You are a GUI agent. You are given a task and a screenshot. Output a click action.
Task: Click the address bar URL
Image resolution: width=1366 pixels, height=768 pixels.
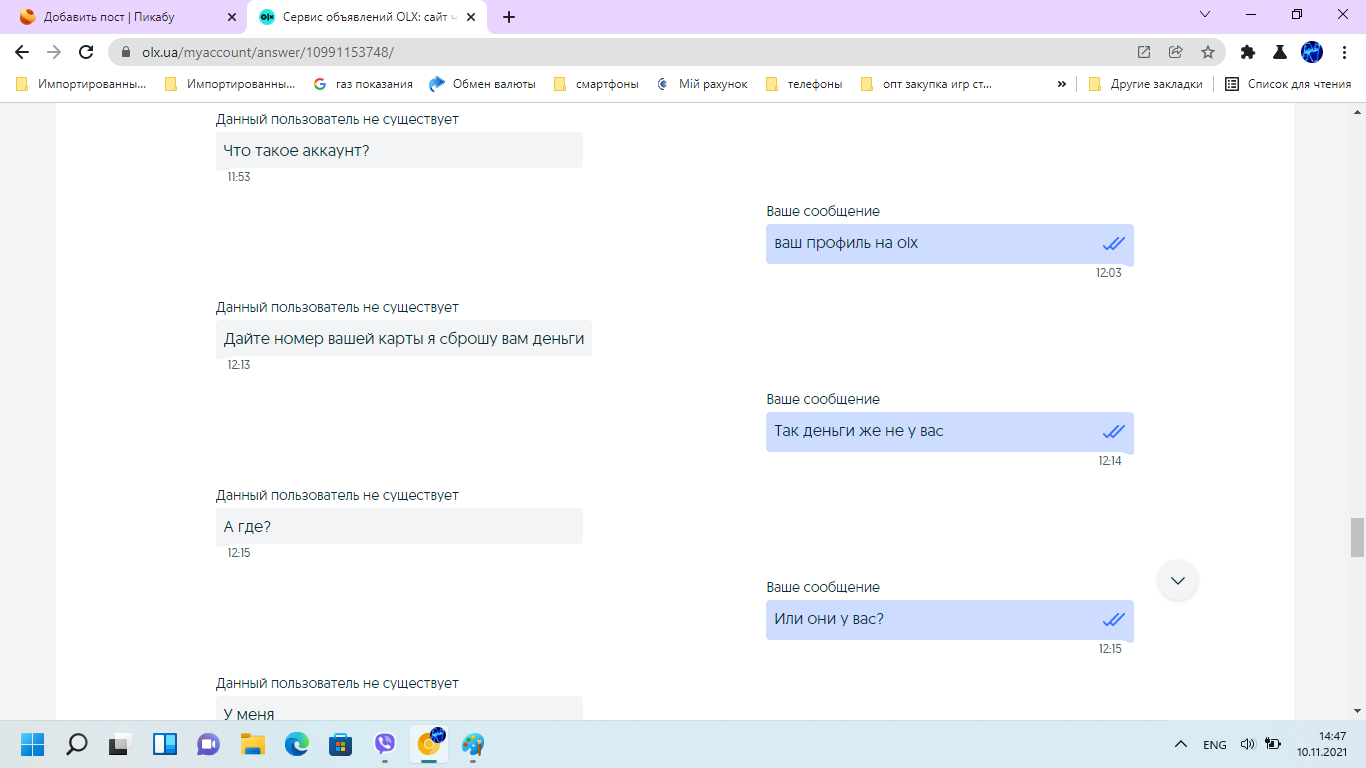tap(268, 52)
